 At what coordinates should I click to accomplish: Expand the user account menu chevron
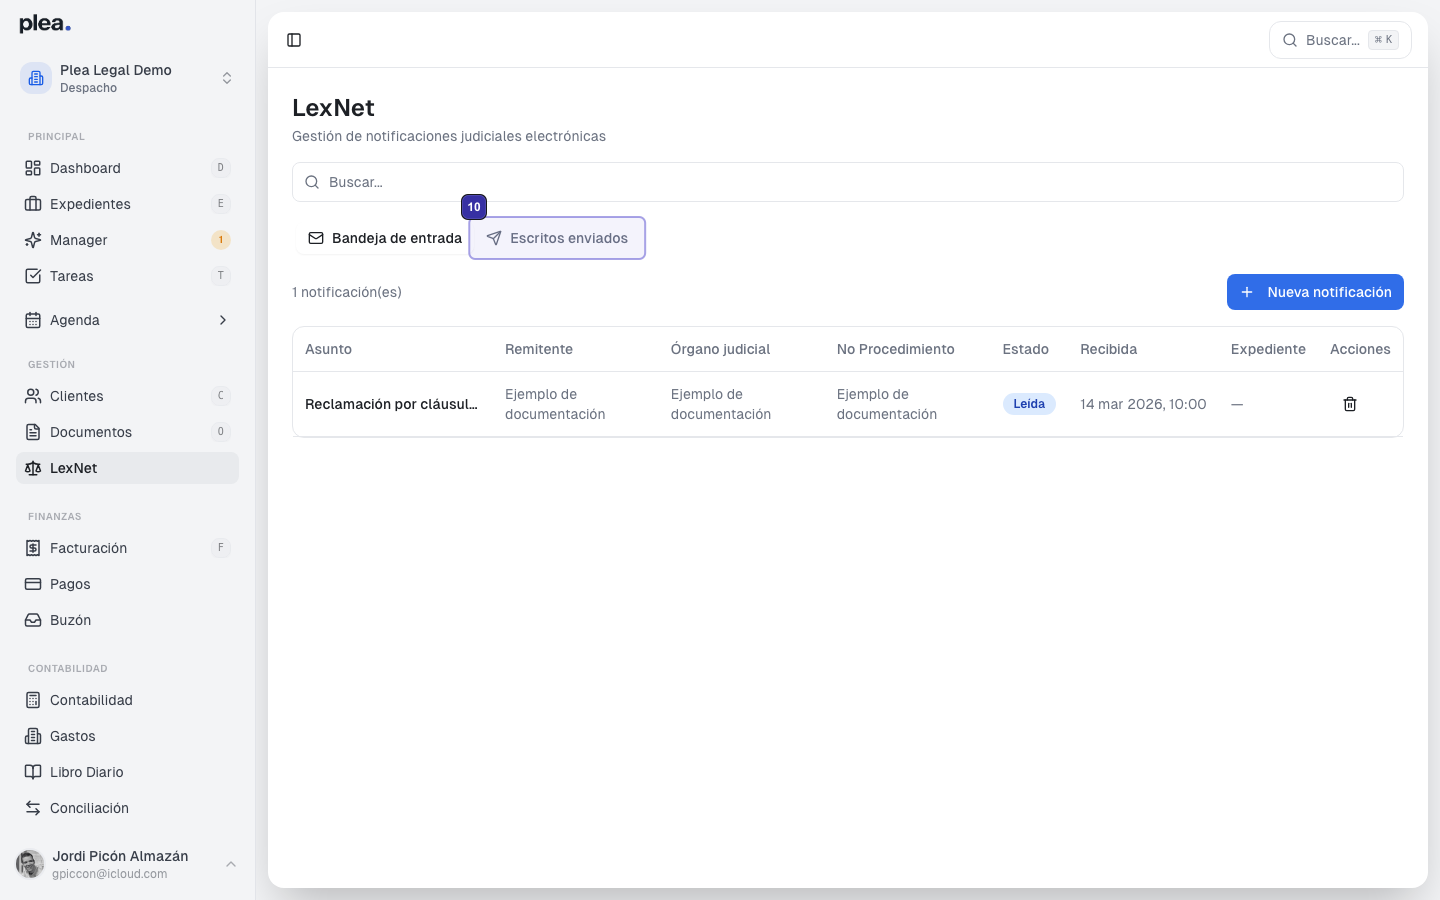(x=231, y=864)
